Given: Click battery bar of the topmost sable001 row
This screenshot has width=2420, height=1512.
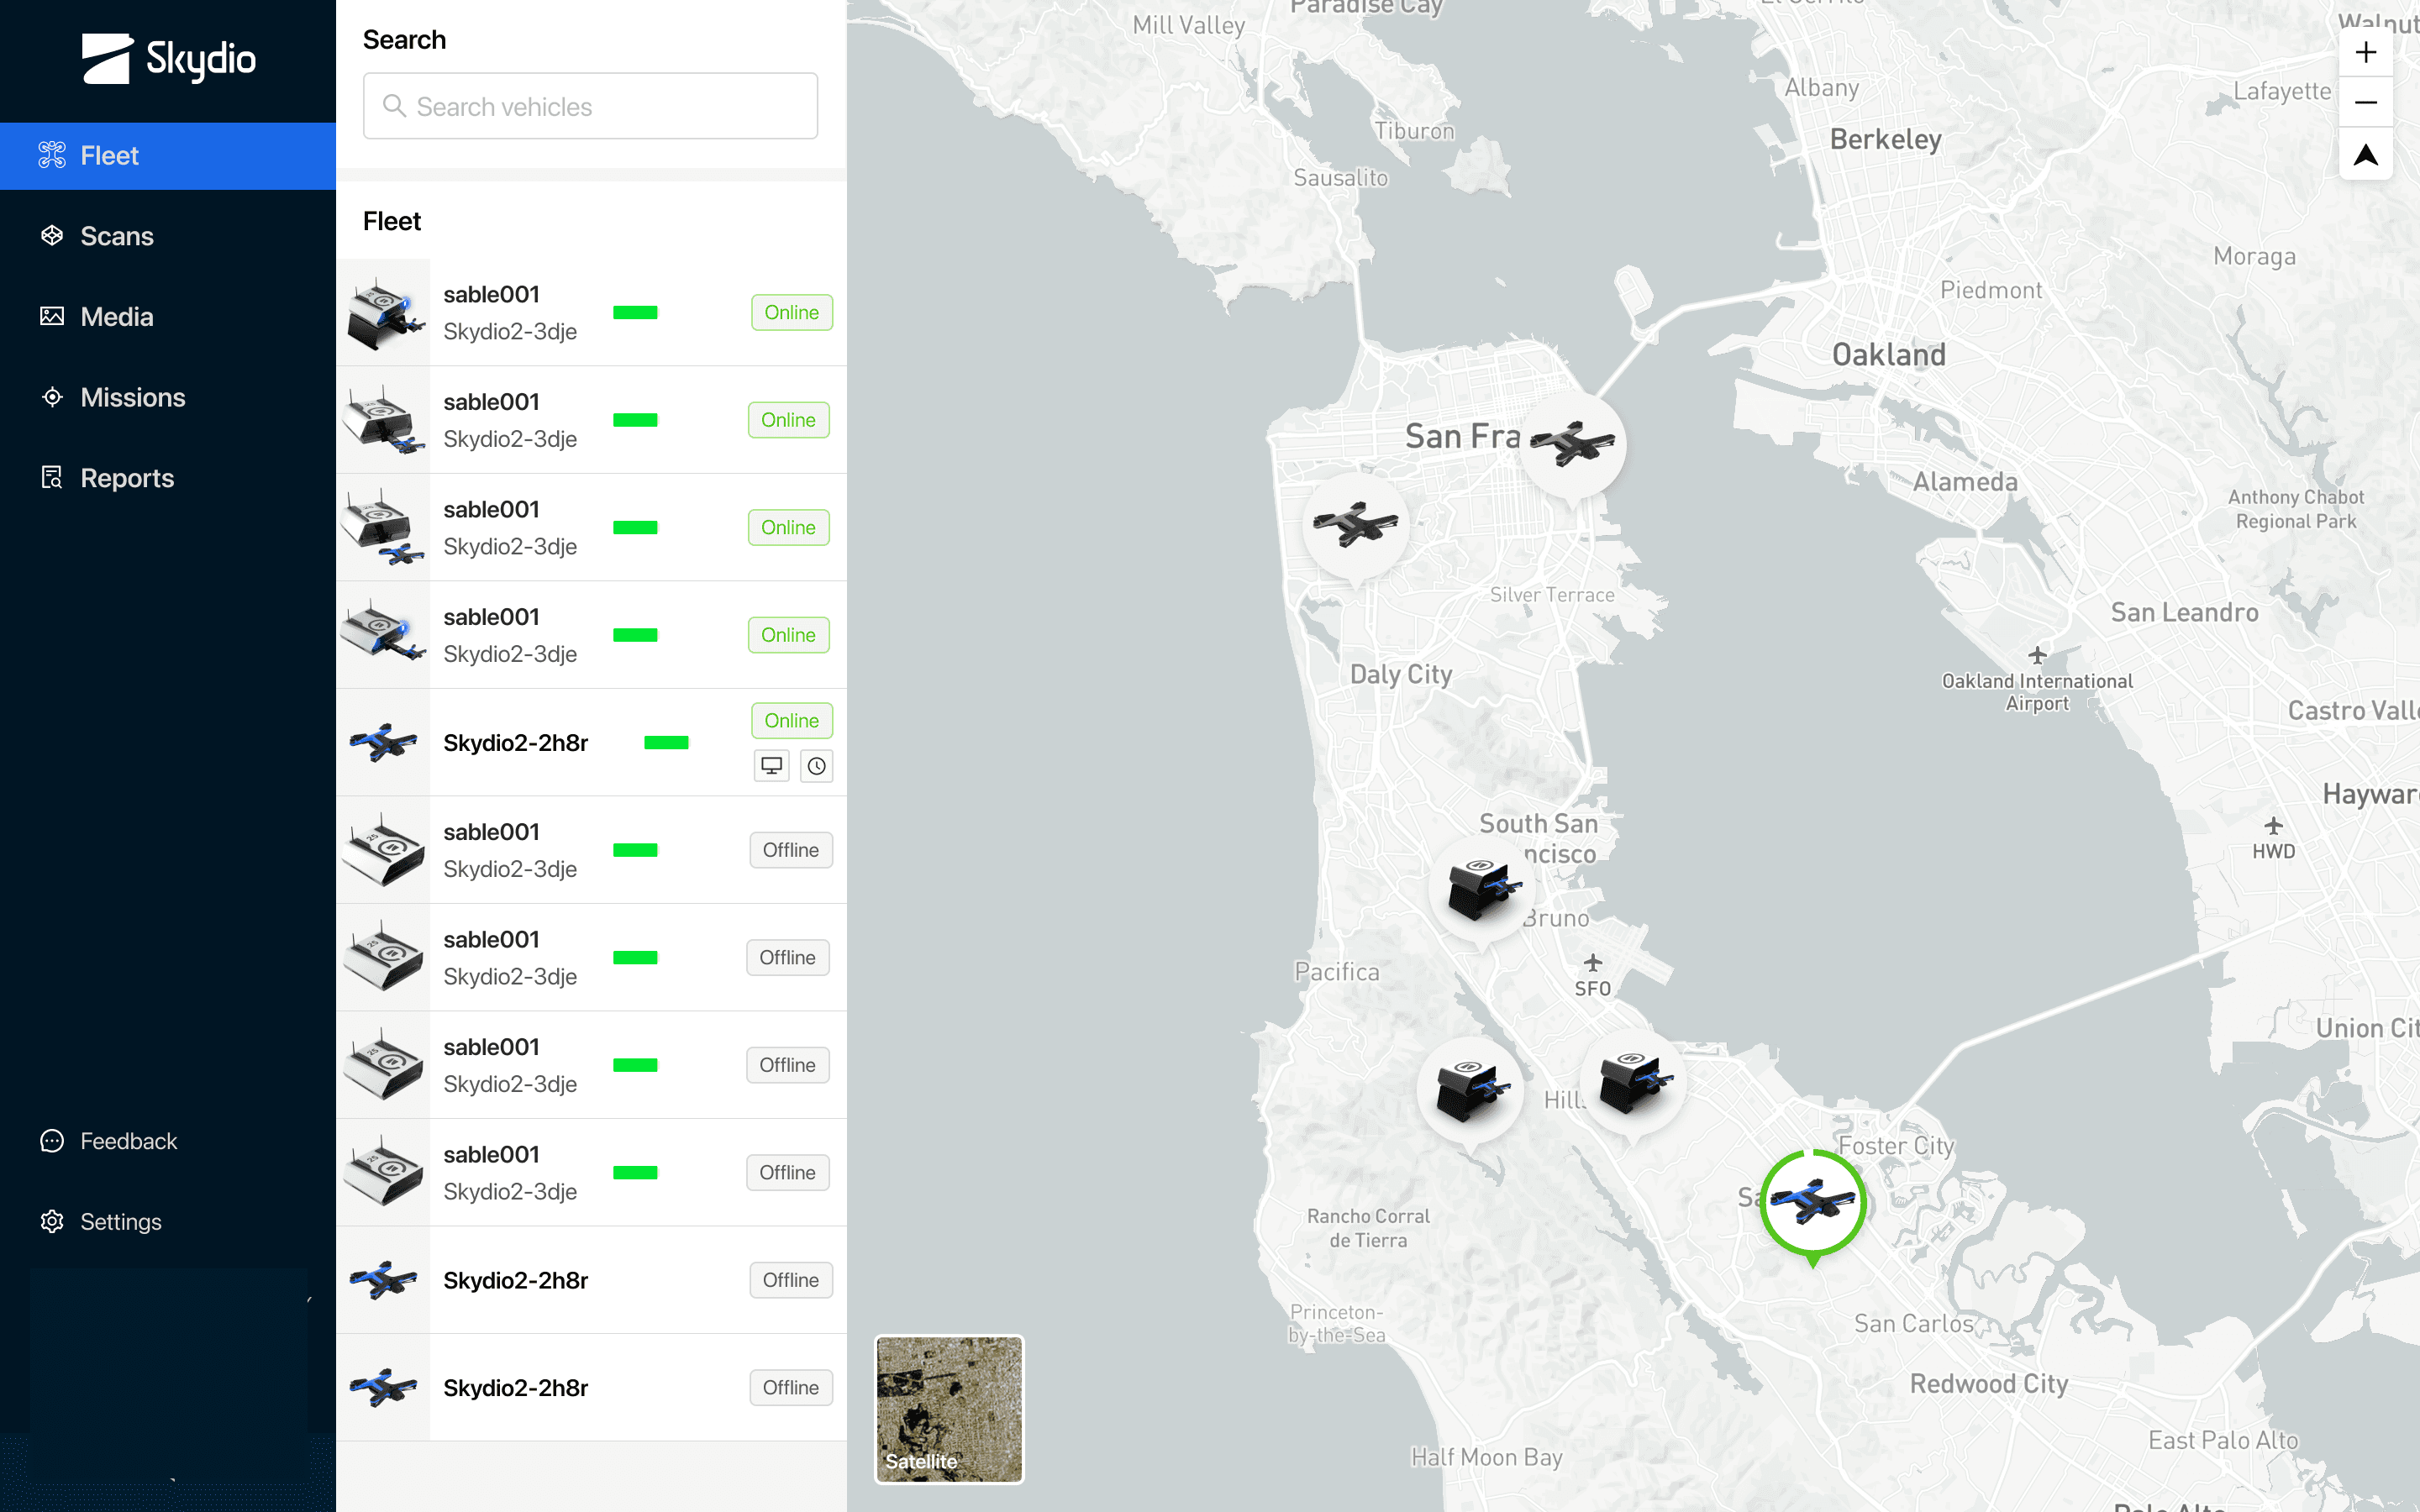Looking at the screenshot, I should [635, 312].
